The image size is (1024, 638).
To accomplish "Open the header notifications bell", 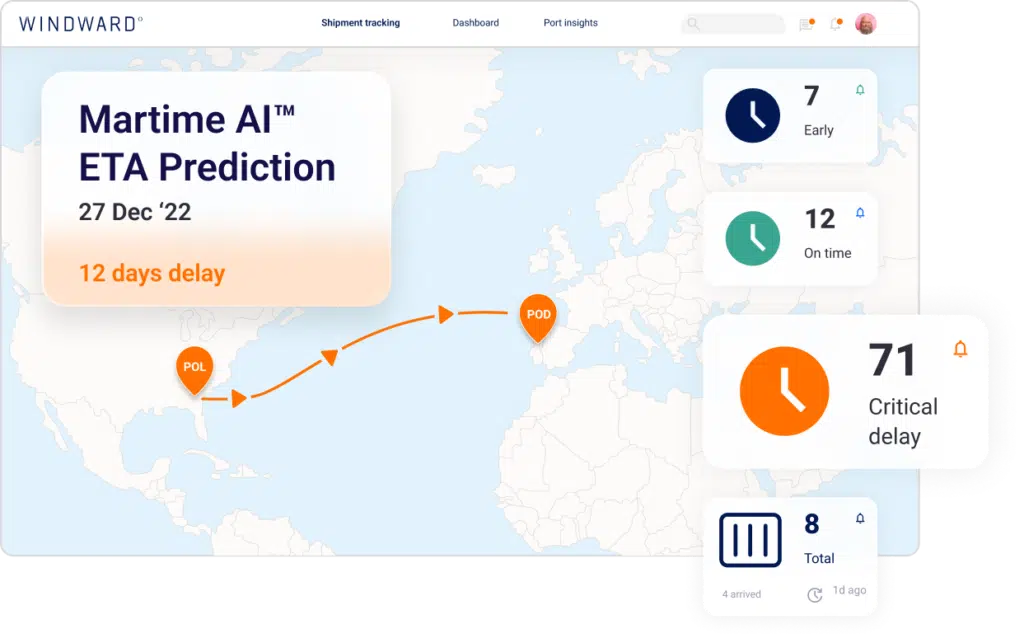I will (x=835, y=25).
